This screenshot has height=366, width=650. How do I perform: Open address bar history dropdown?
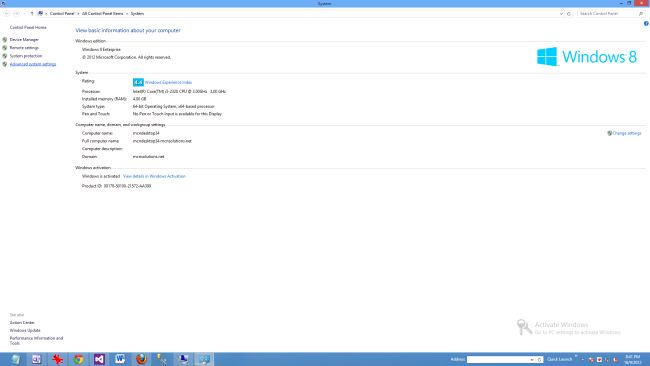561,14
